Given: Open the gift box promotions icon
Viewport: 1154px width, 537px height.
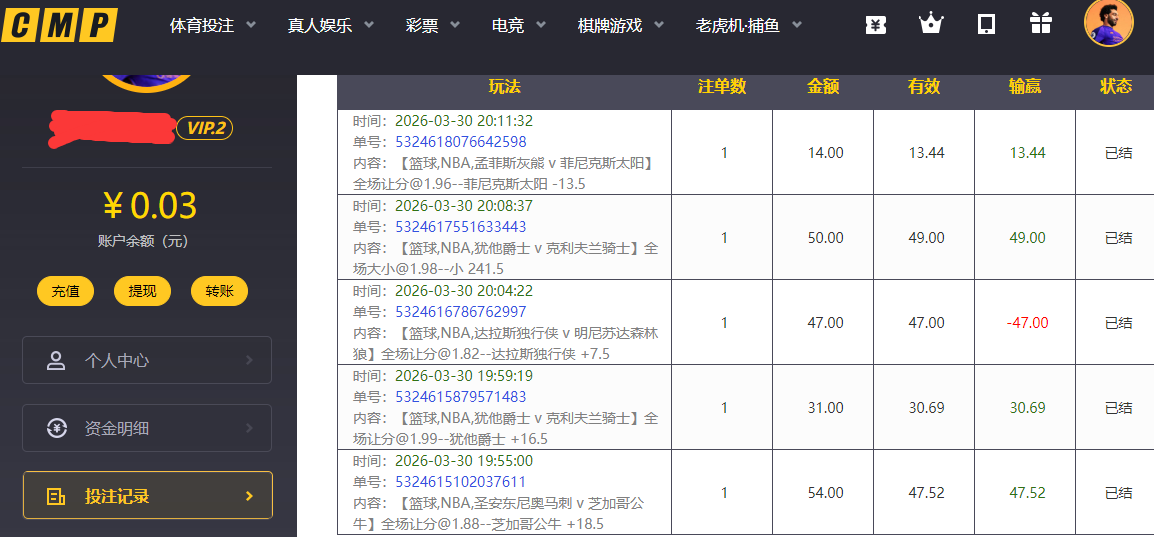Looking at the screenshot, I should [1041, 24].
